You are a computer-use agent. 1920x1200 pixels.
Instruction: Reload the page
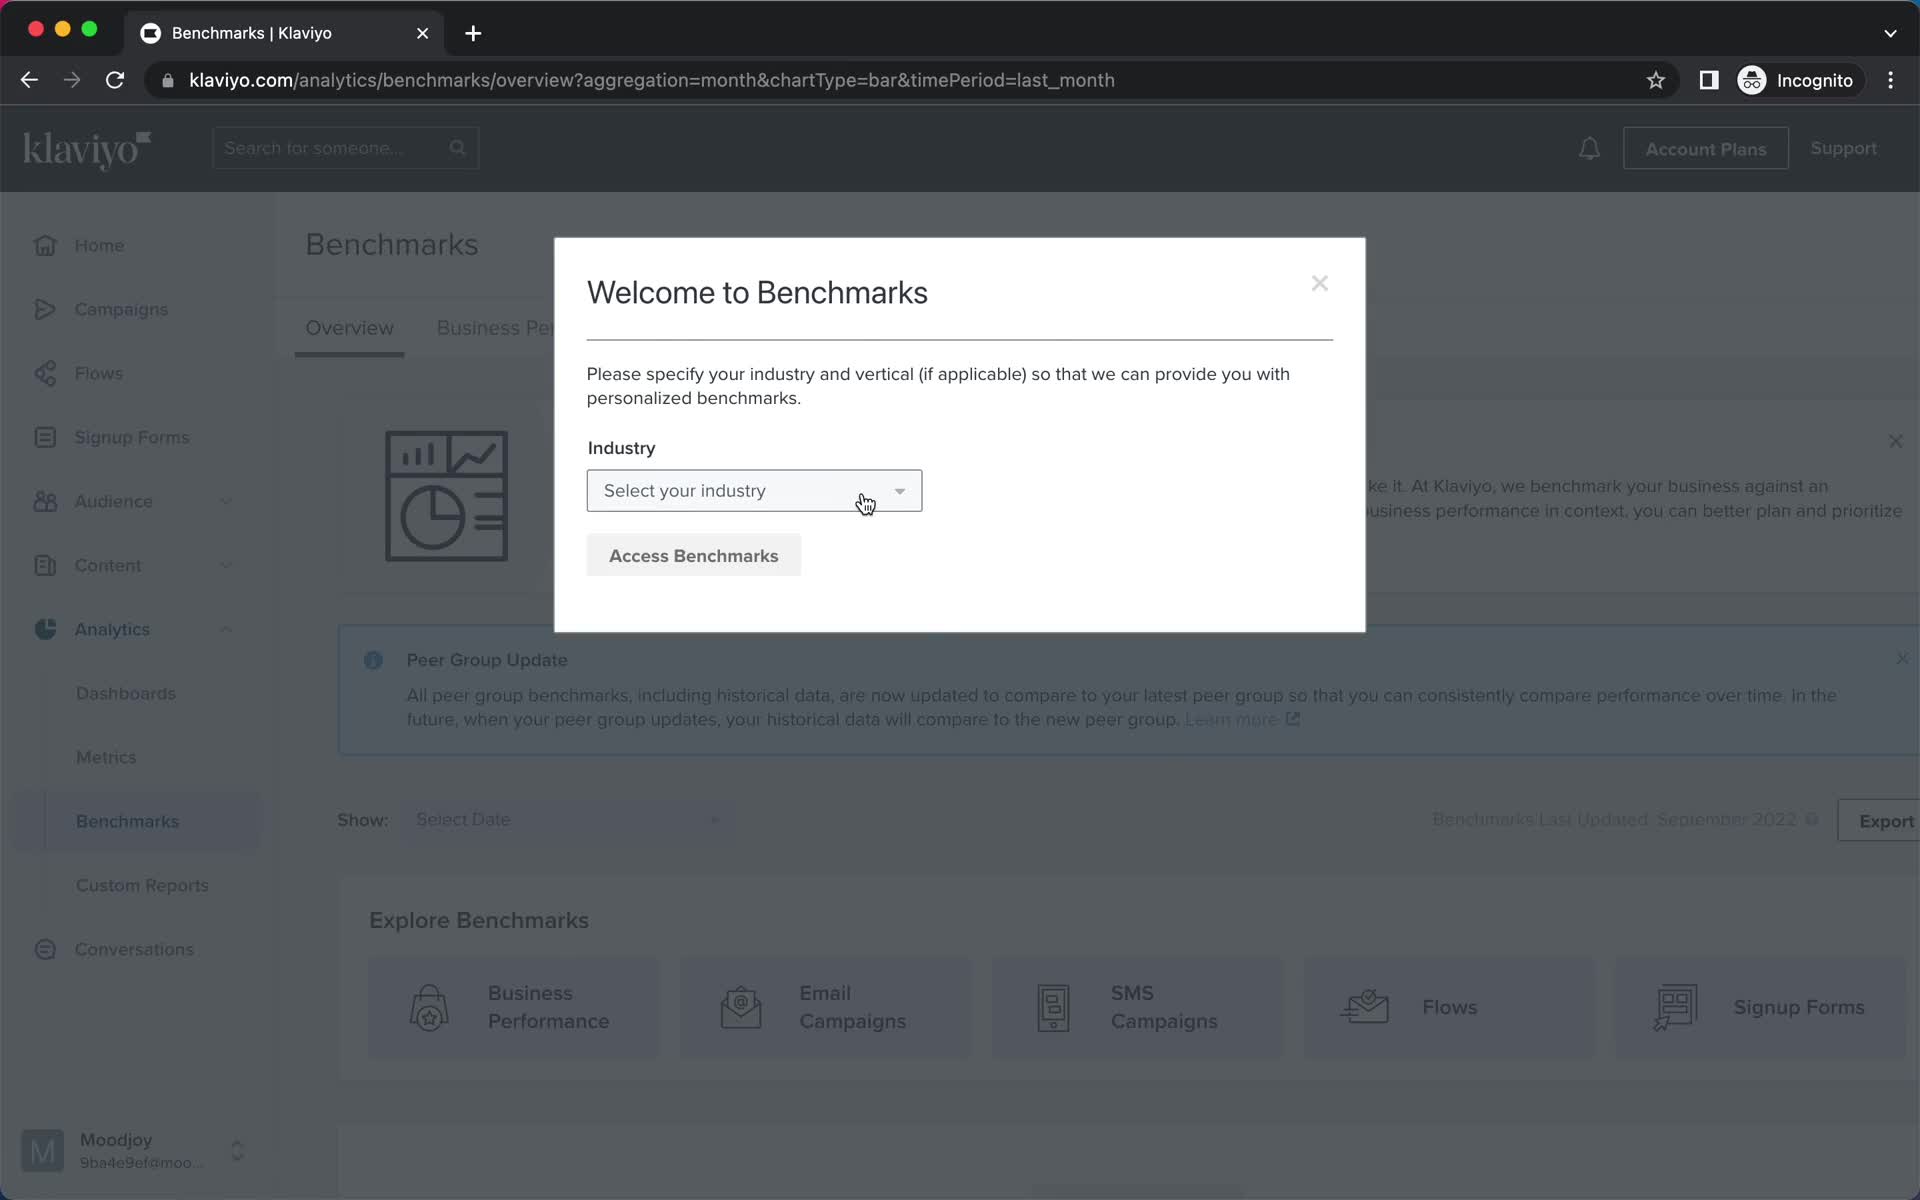[x=115, y=80]
